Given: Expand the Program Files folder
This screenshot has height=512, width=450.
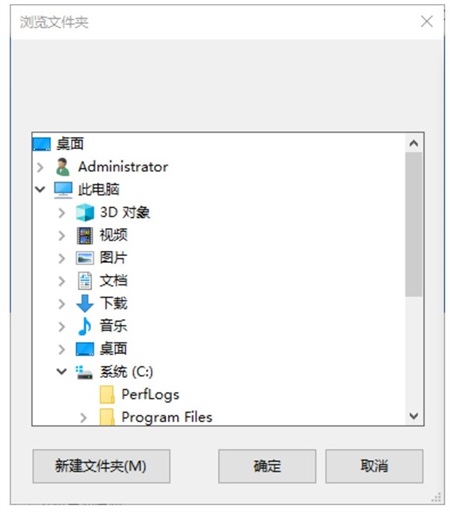Looking at the screenshot, I should coord(83,417).
